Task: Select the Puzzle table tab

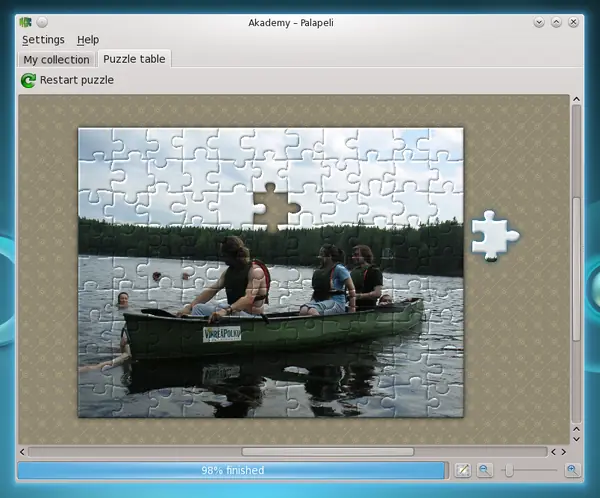Action: (x=134, y=59)
